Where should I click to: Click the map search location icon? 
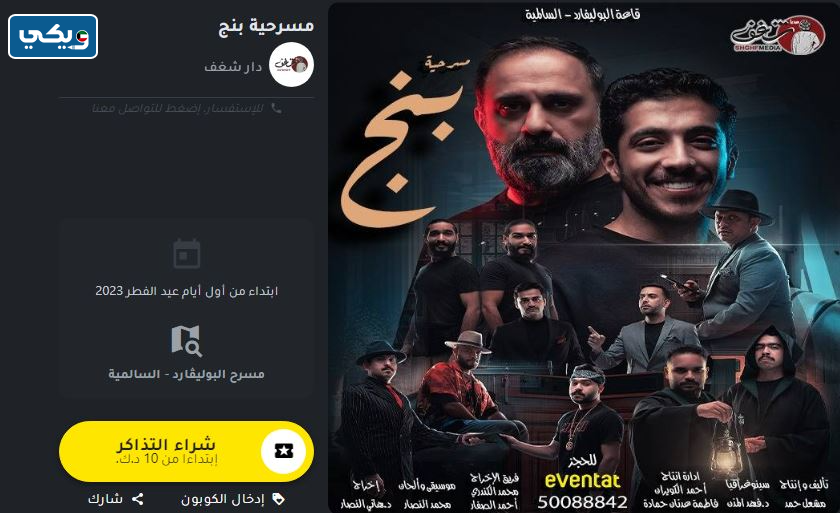point(187,340)
